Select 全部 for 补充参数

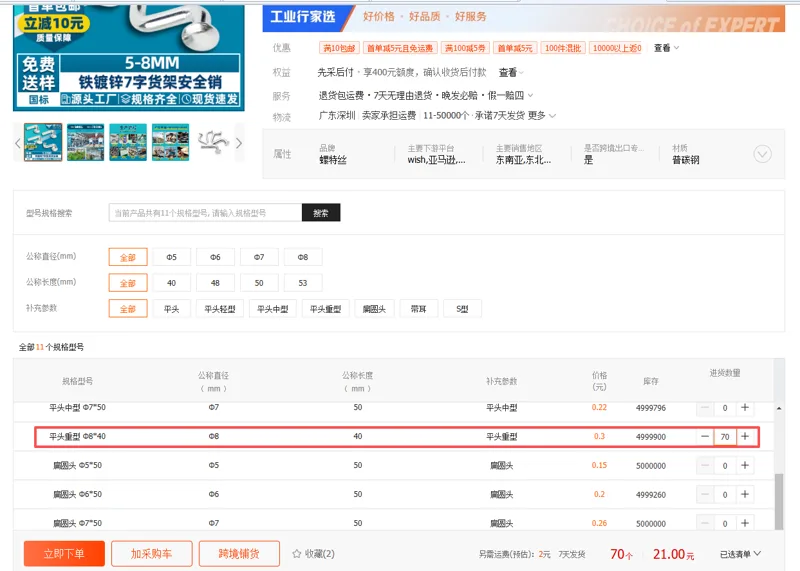coord(128,309)
